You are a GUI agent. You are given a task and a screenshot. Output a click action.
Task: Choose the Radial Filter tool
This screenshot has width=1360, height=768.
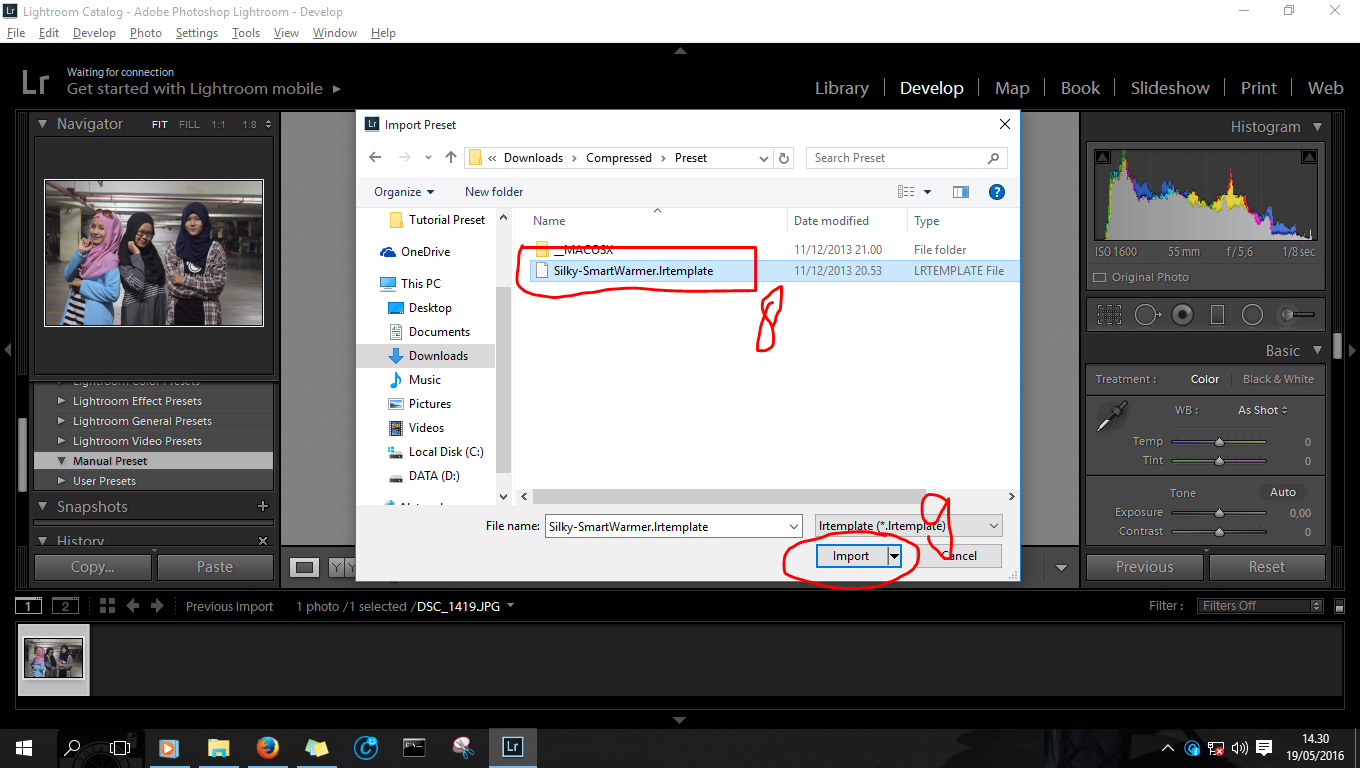pos(1252,315)
